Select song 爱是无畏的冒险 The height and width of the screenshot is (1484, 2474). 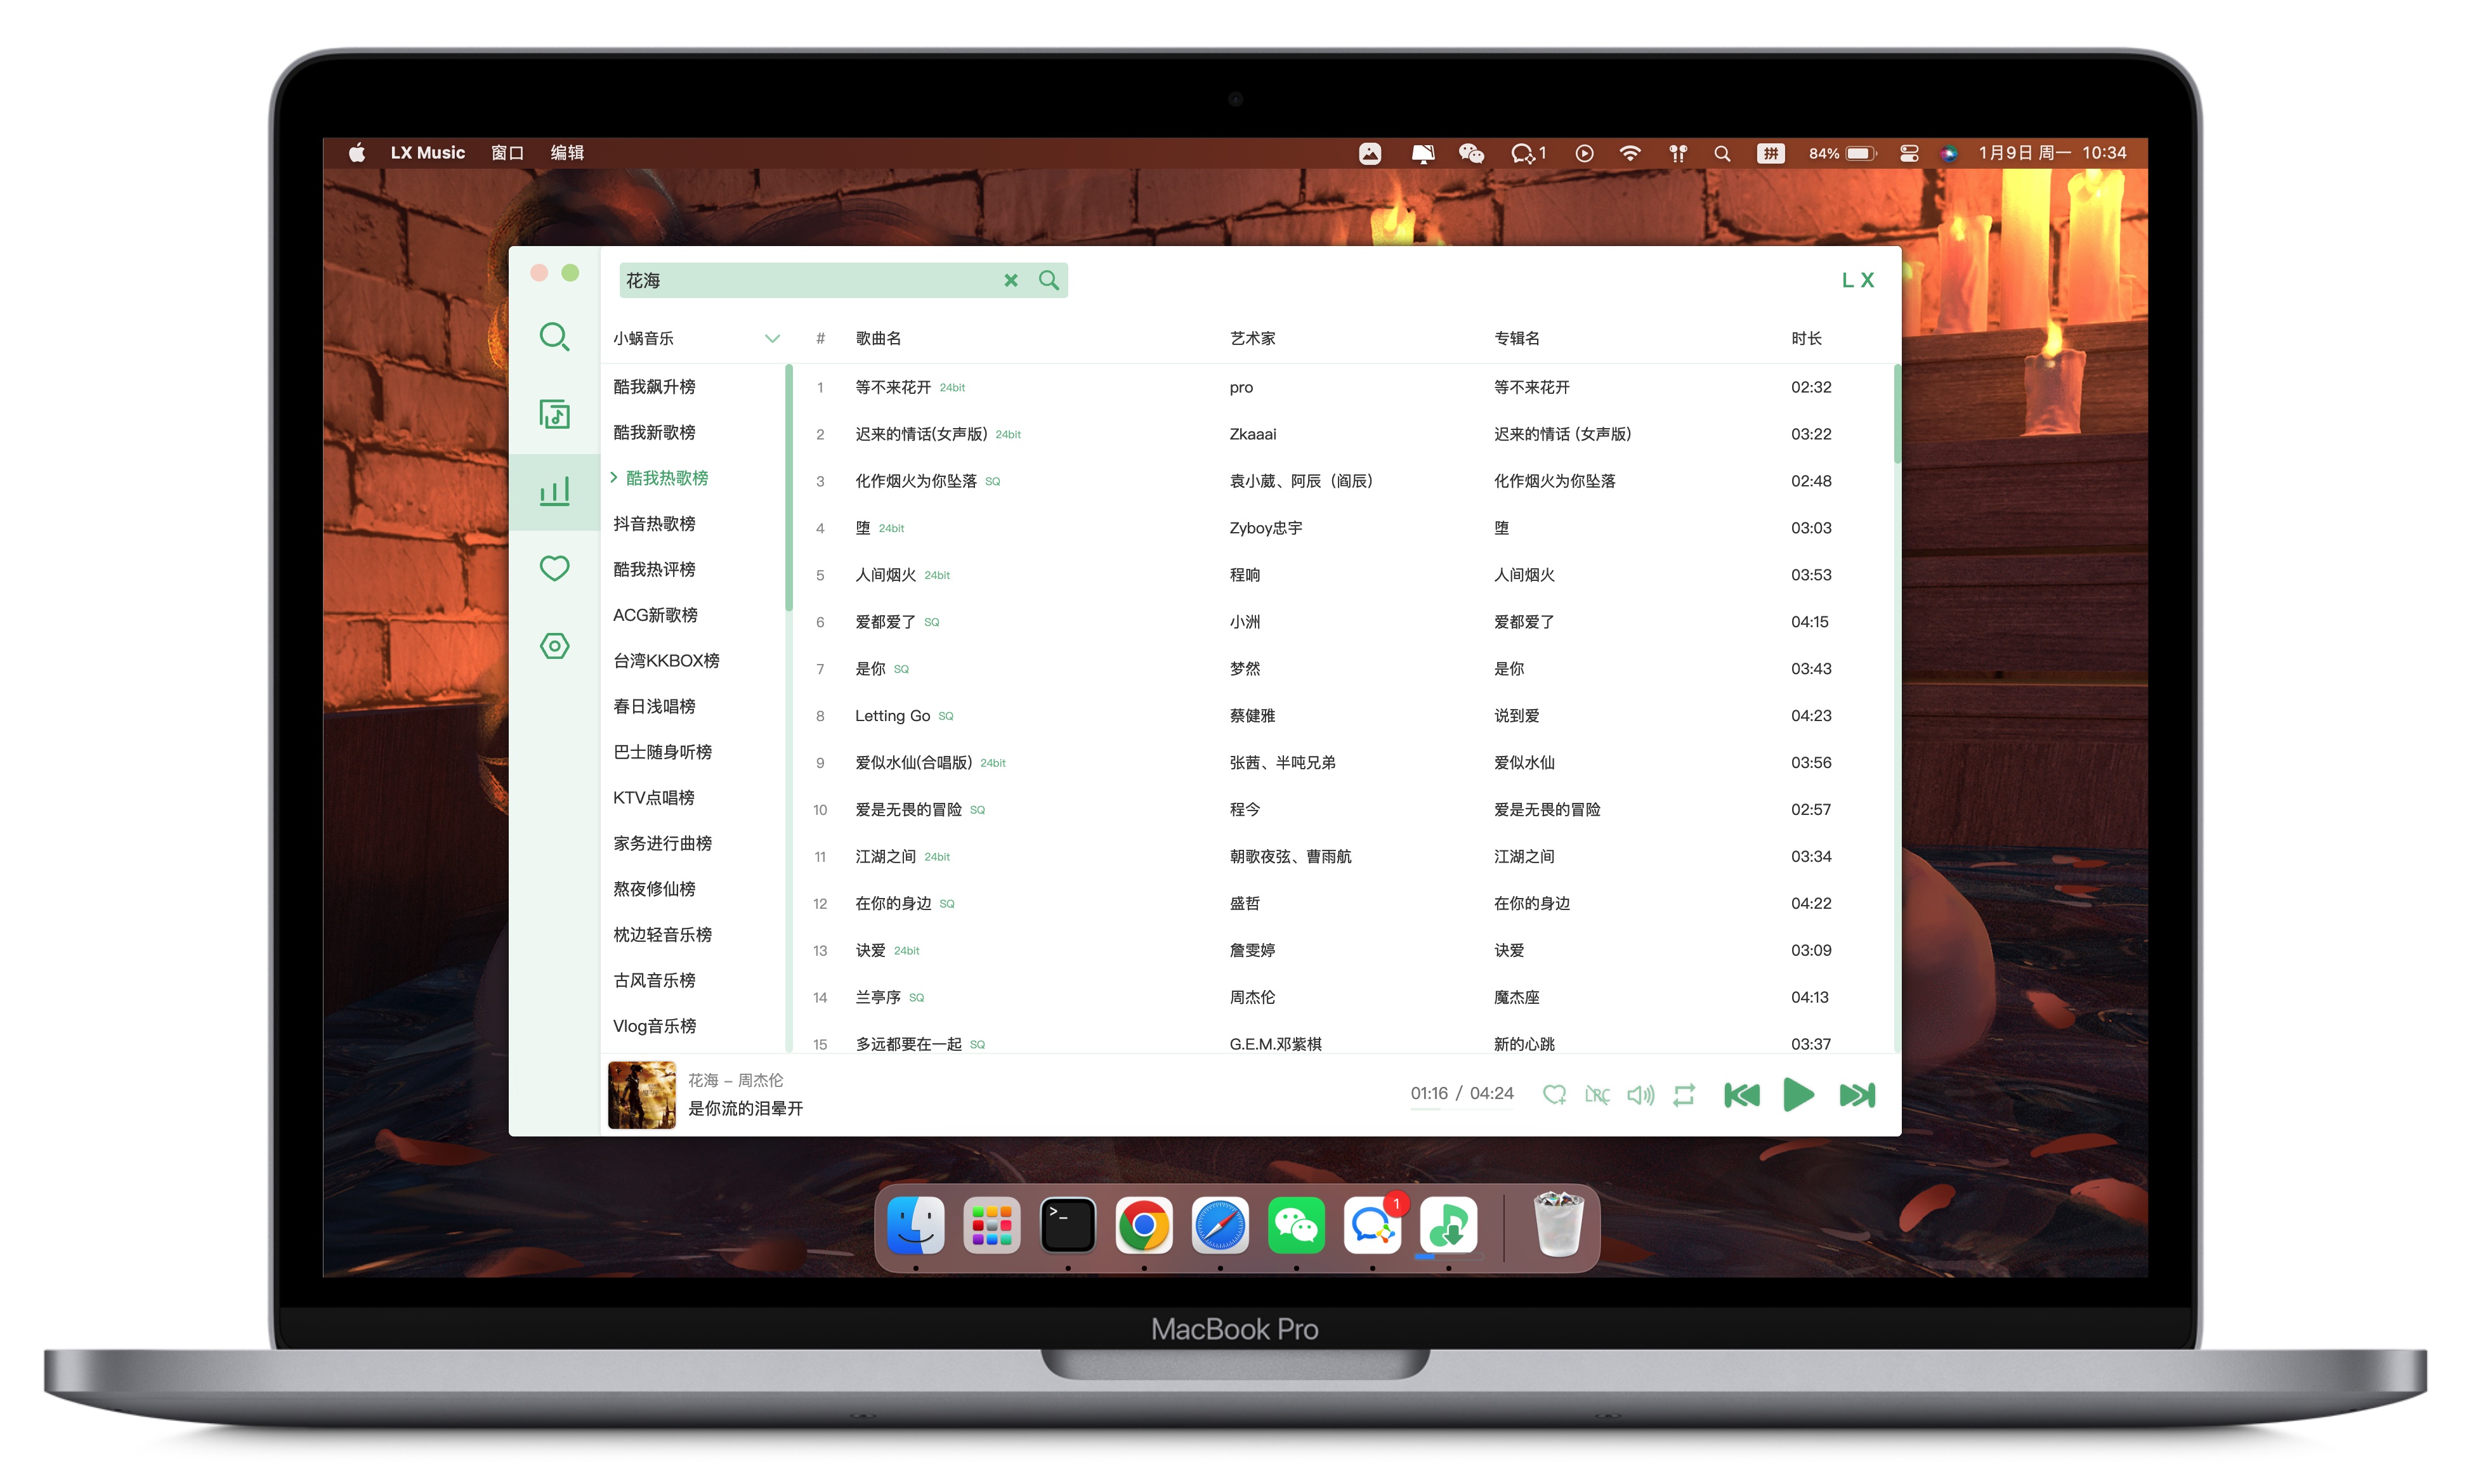[x=908, y=809]
